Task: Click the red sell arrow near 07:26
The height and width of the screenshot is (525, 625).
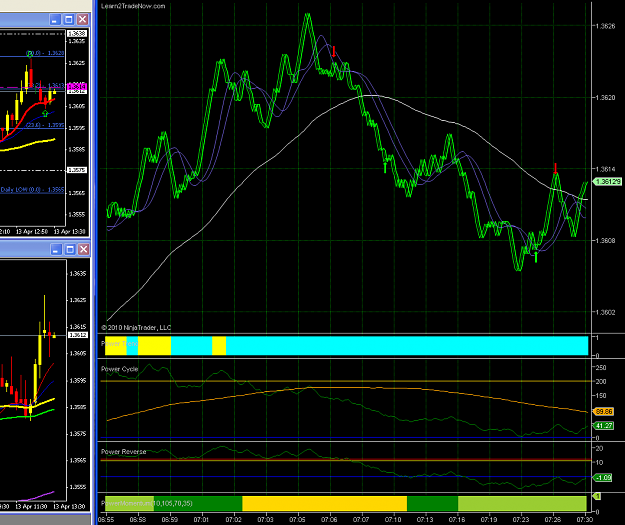Action: tap(556, 168)
